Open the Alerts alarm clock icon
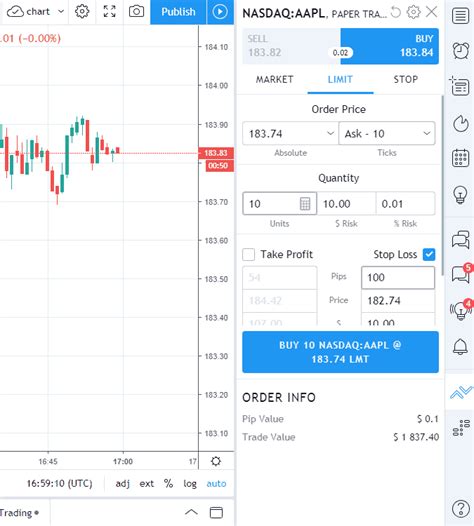Screen dimensions: 474x526 (461, 51)
